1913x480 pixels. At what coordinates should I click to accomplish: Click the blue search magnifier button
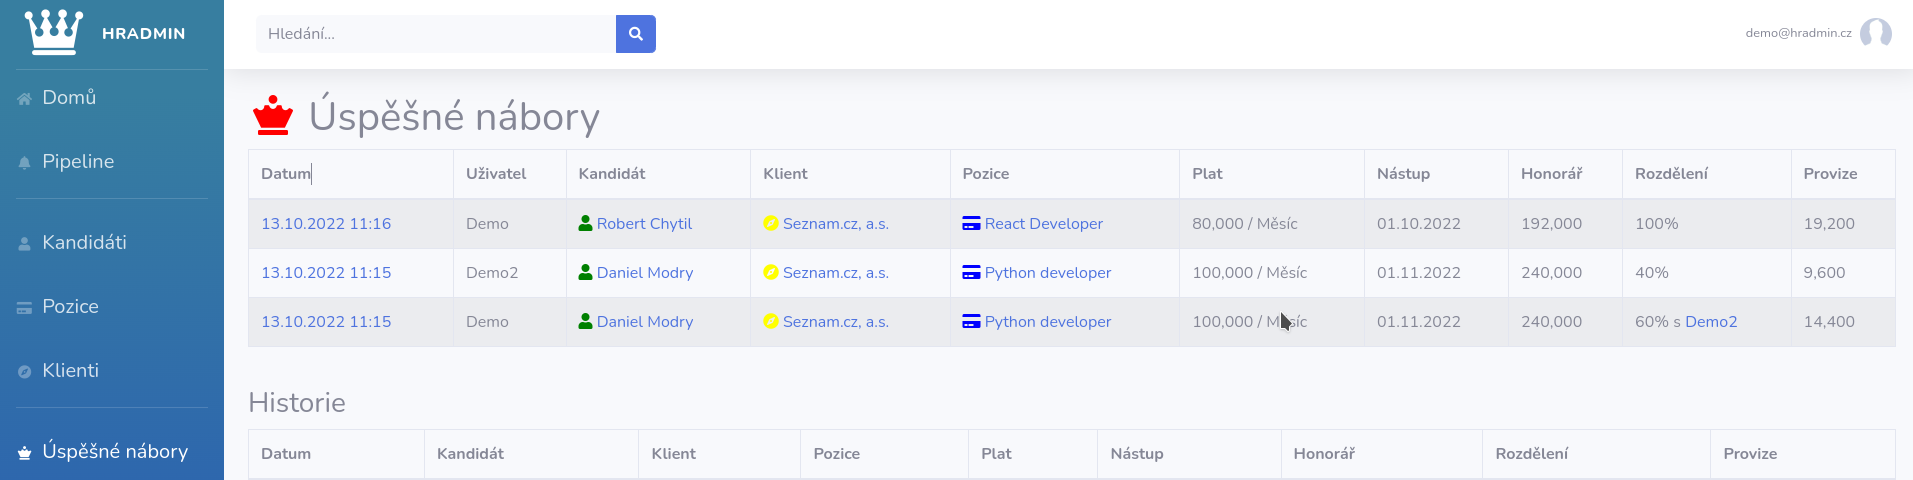[636, 34]
